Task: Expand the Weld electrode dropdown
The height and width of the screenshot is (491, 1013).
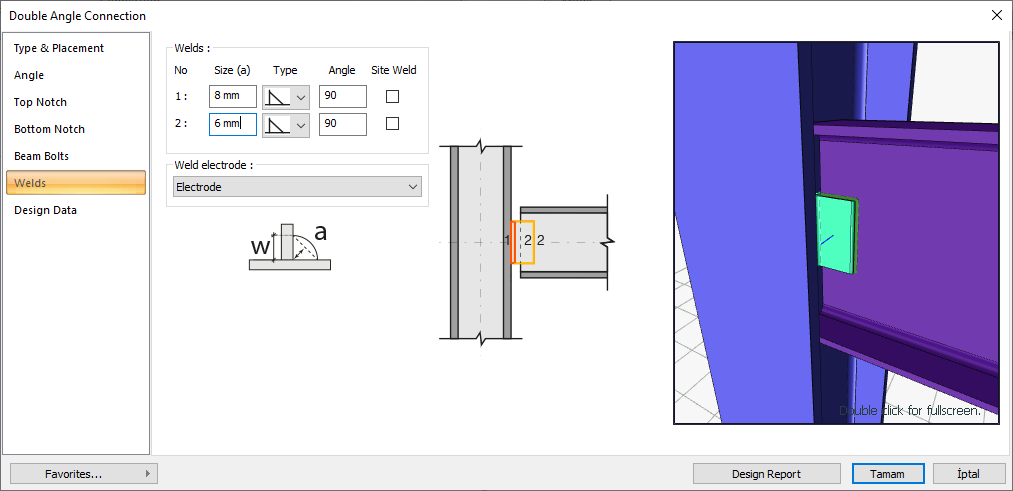Action: (412, 187)
